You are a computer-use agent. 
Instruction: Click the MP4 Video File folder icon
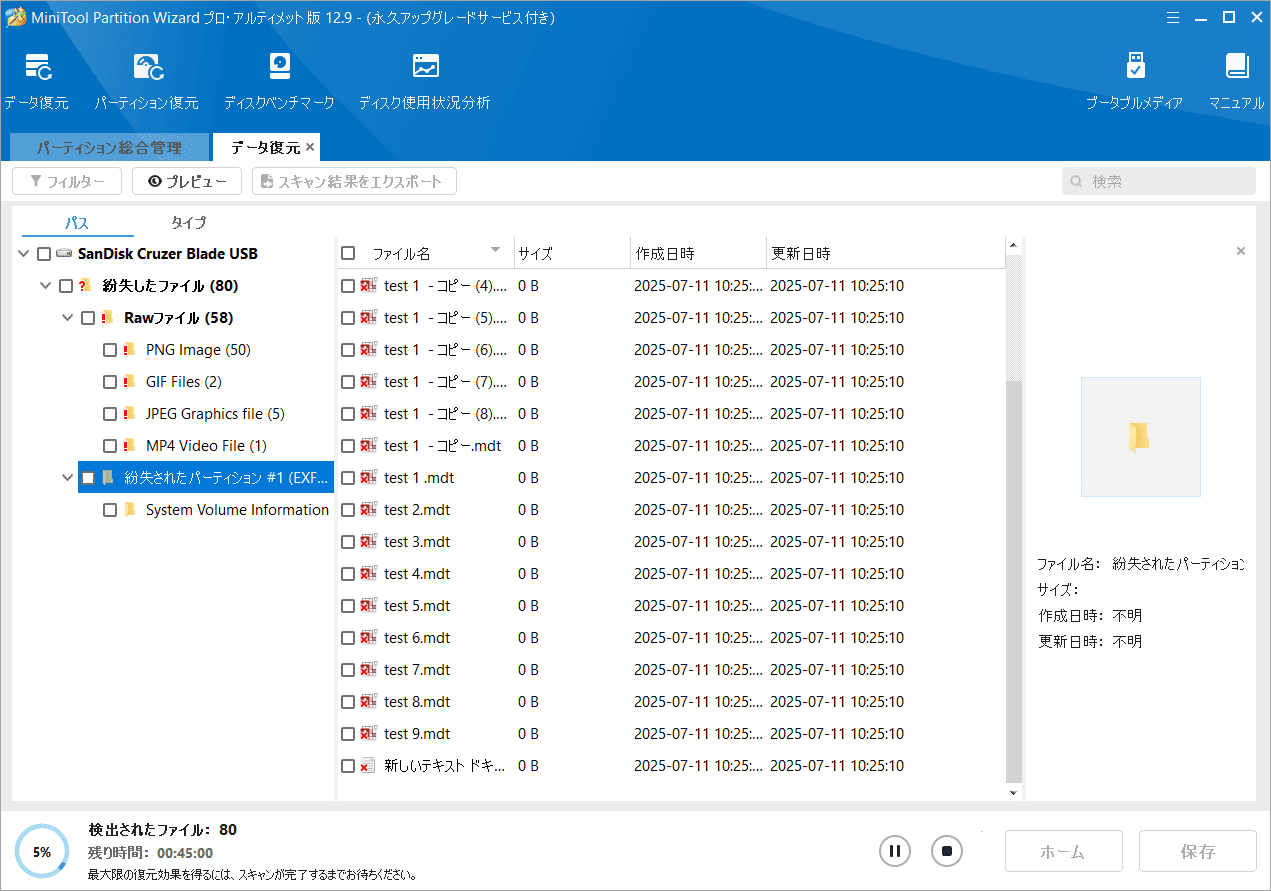click(x=129, y=446)
